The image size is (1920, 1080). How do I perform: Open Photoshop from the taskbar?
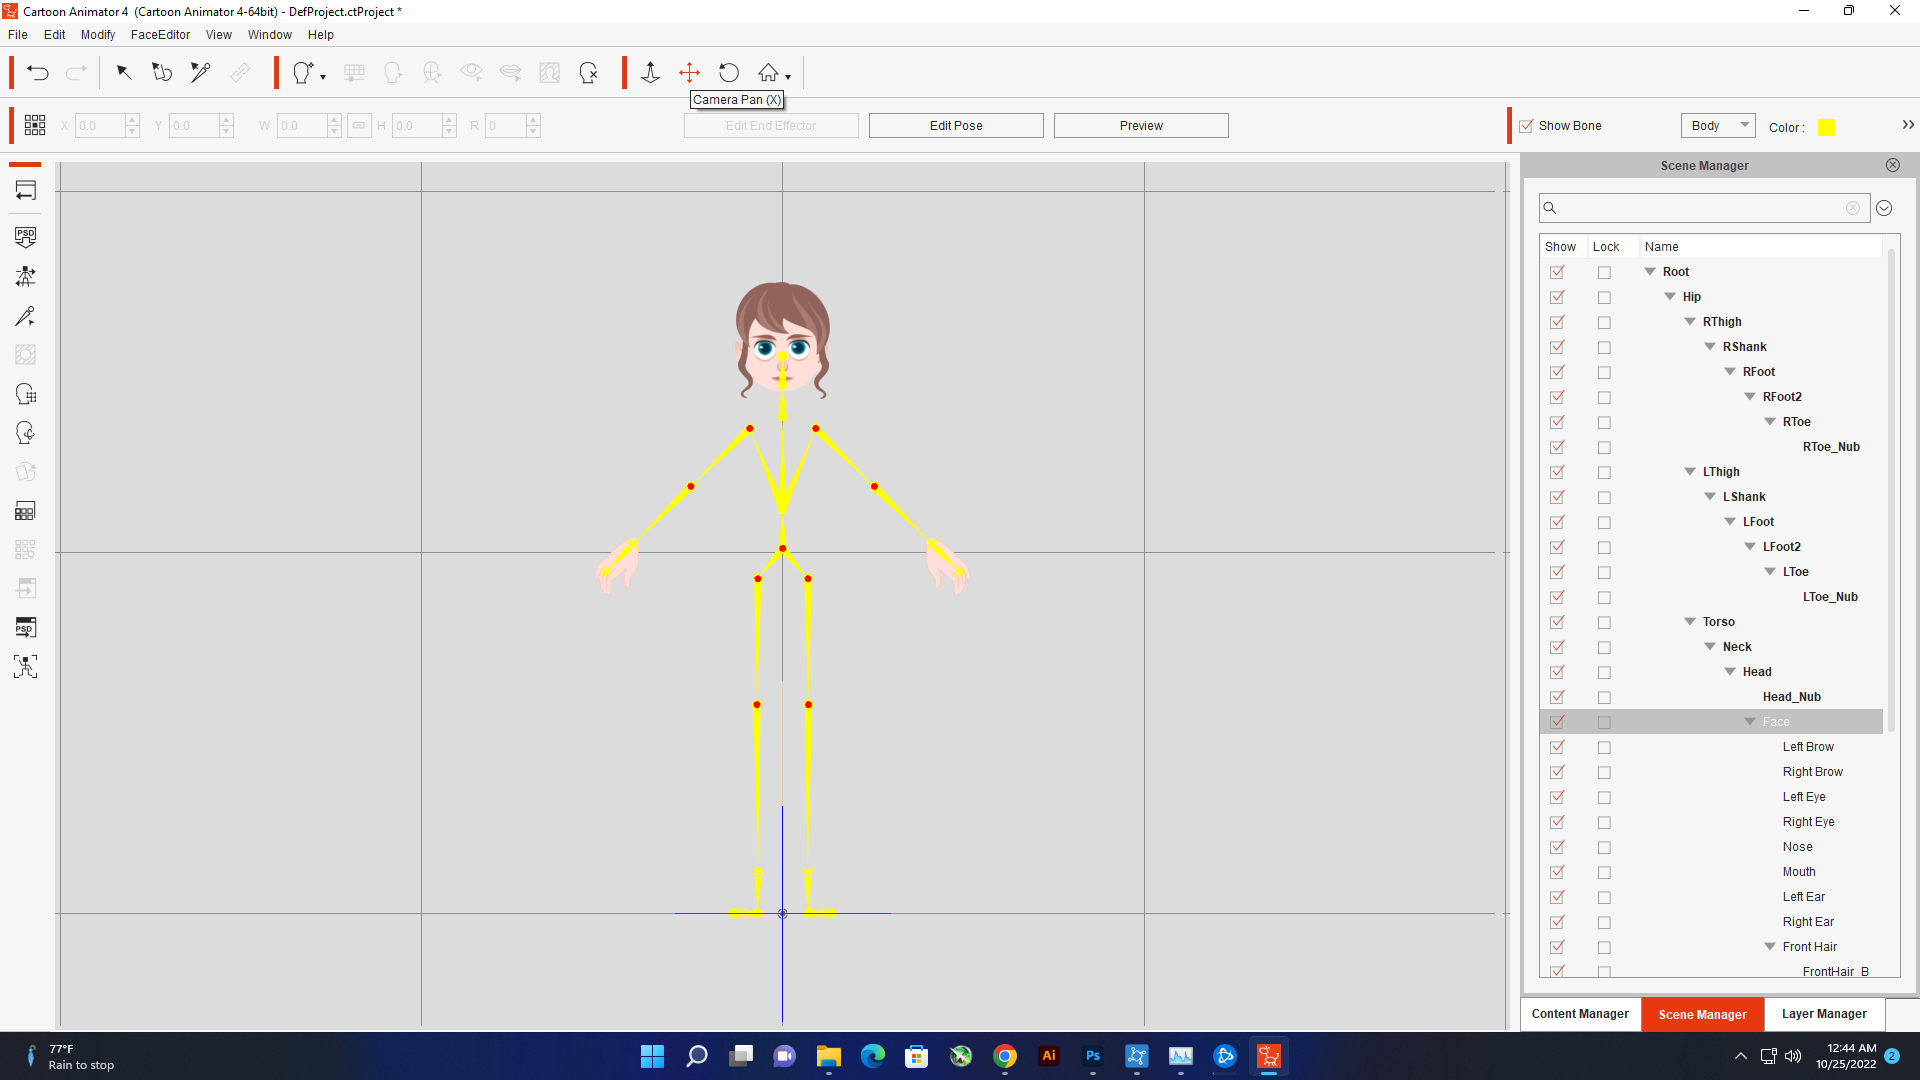(x=1093, y=1056)
